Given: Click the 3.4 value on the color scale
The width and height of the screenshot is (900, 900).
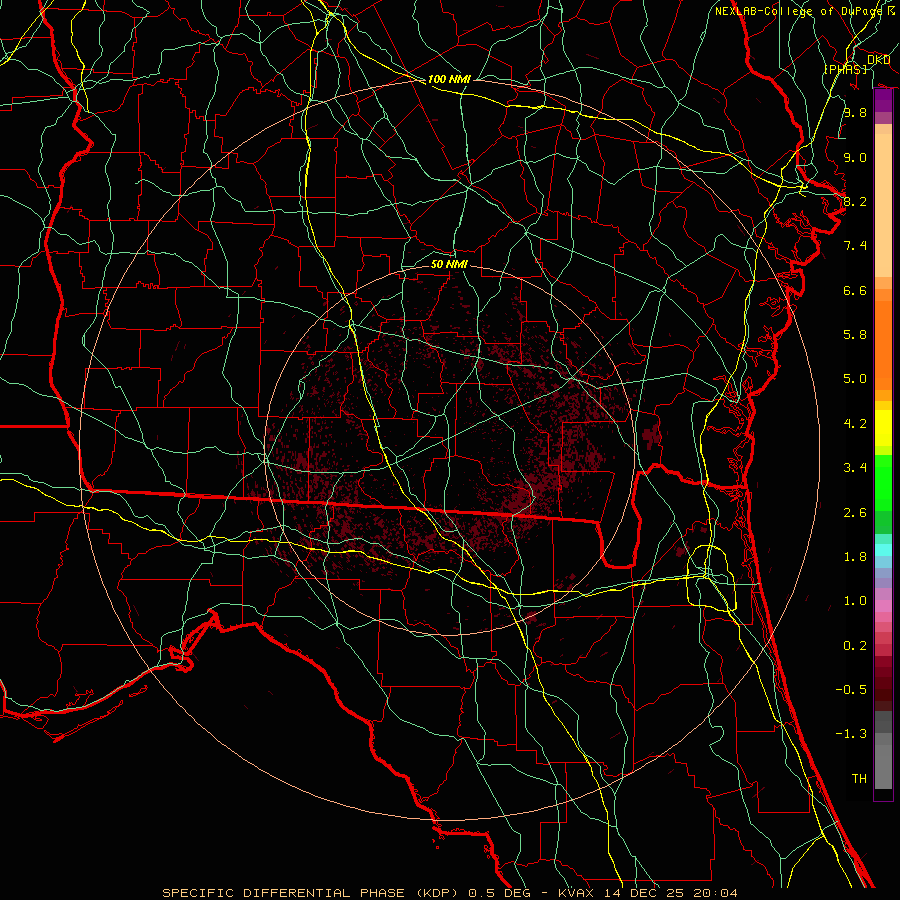Looking at the screenshot, I should pos(855,468).
